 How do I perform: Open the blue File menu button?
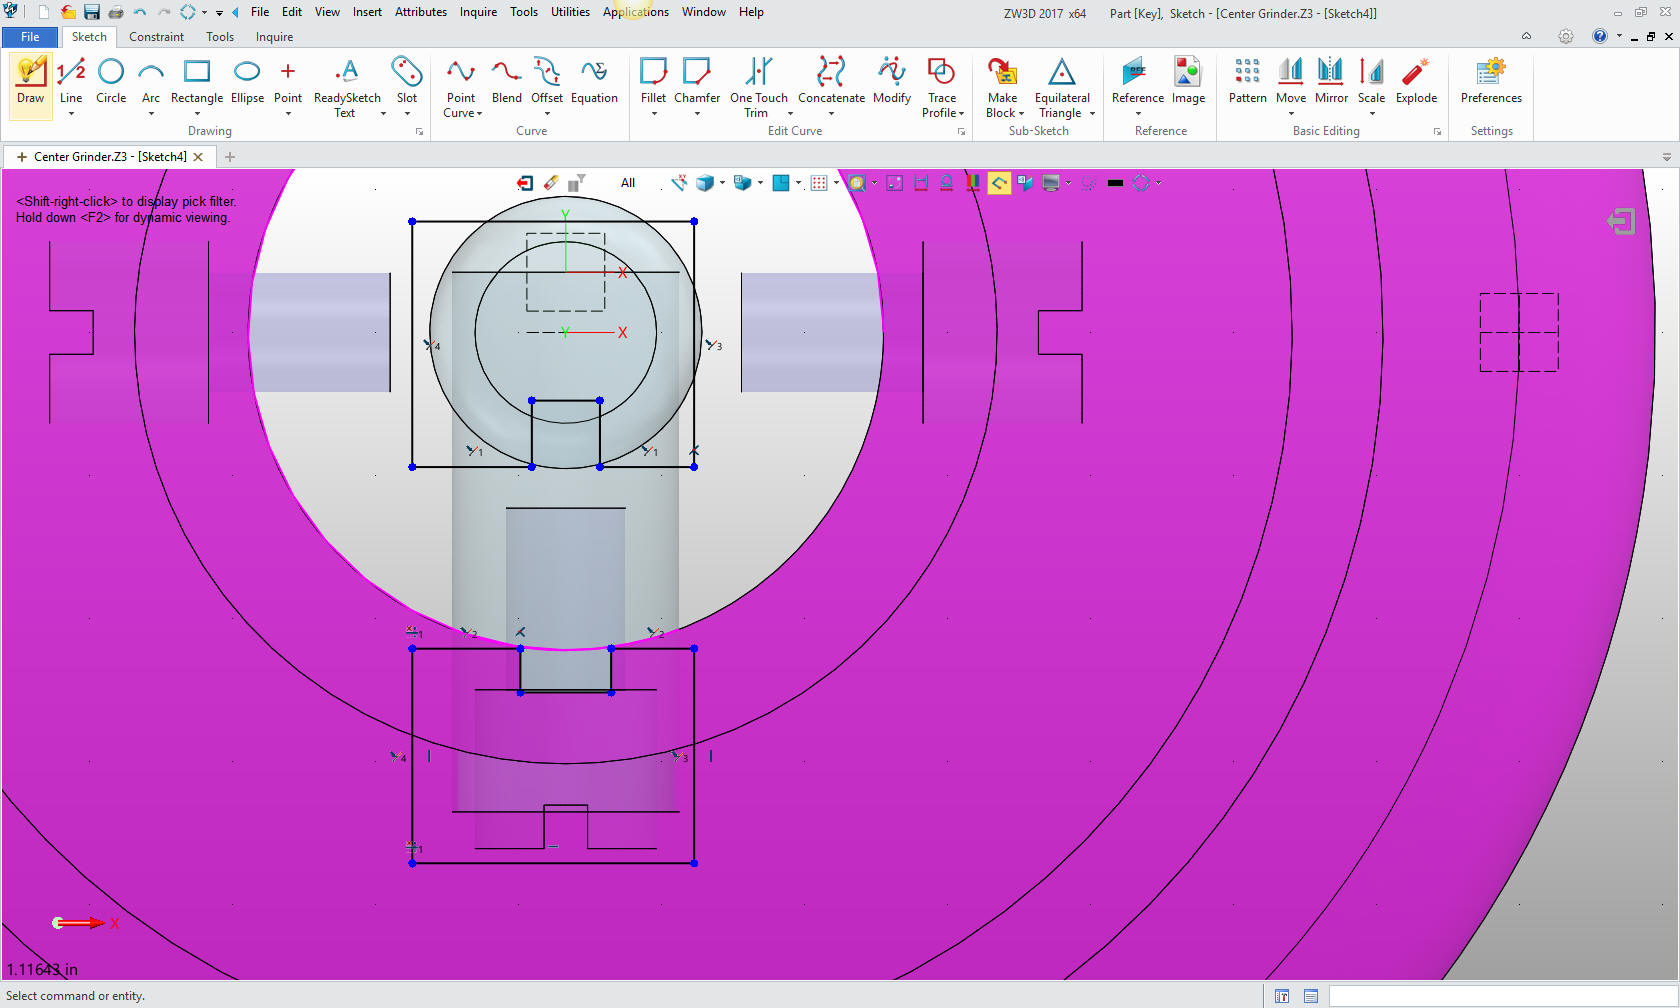point(30,37)
